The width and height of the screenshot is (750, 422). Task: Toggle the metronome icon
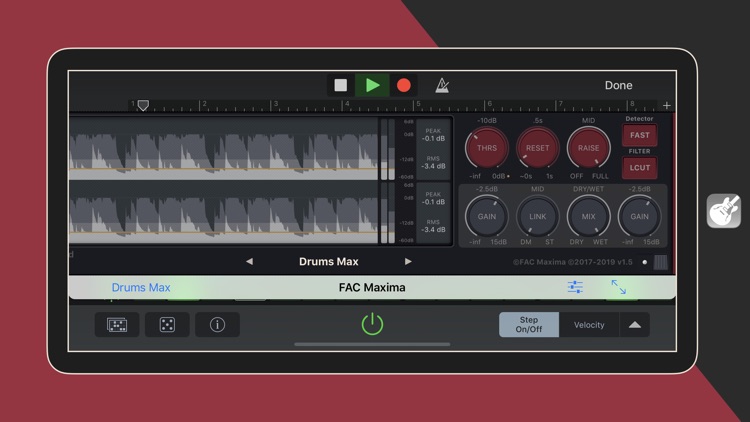[x=442, y=85]
